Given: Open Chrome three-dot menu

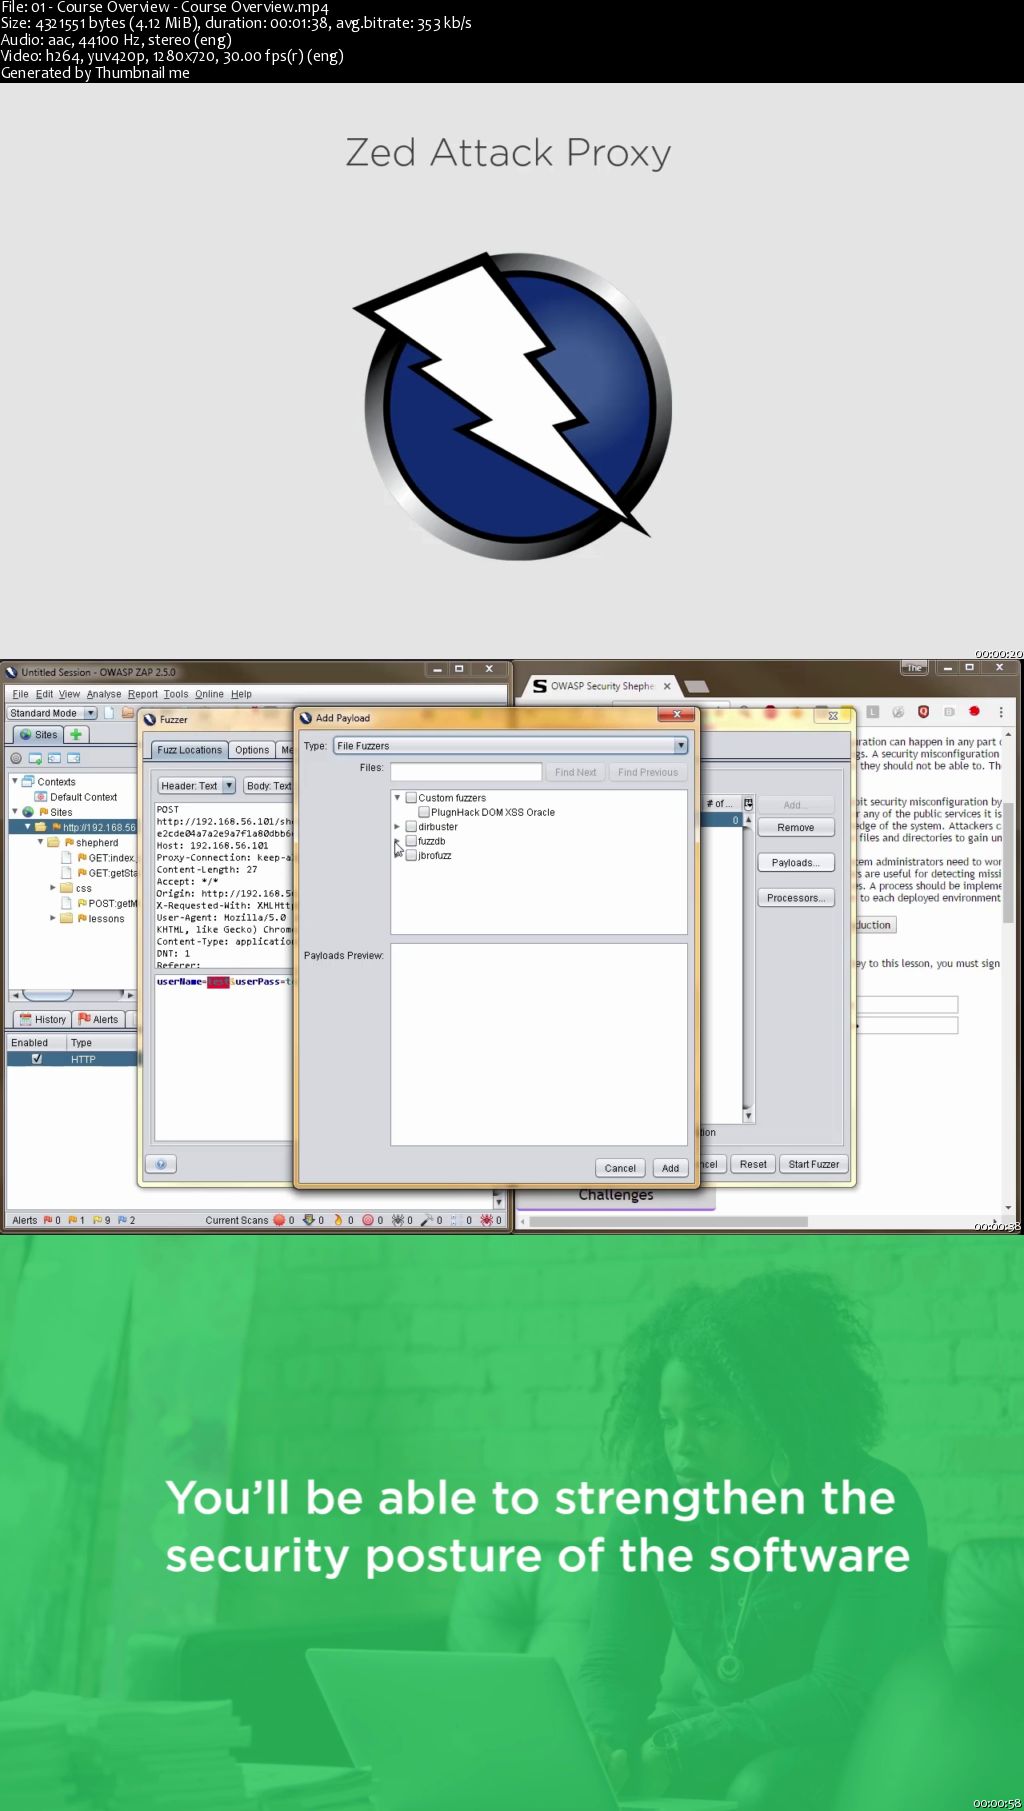Looking at the screenshot, I should click(1001, 712).
